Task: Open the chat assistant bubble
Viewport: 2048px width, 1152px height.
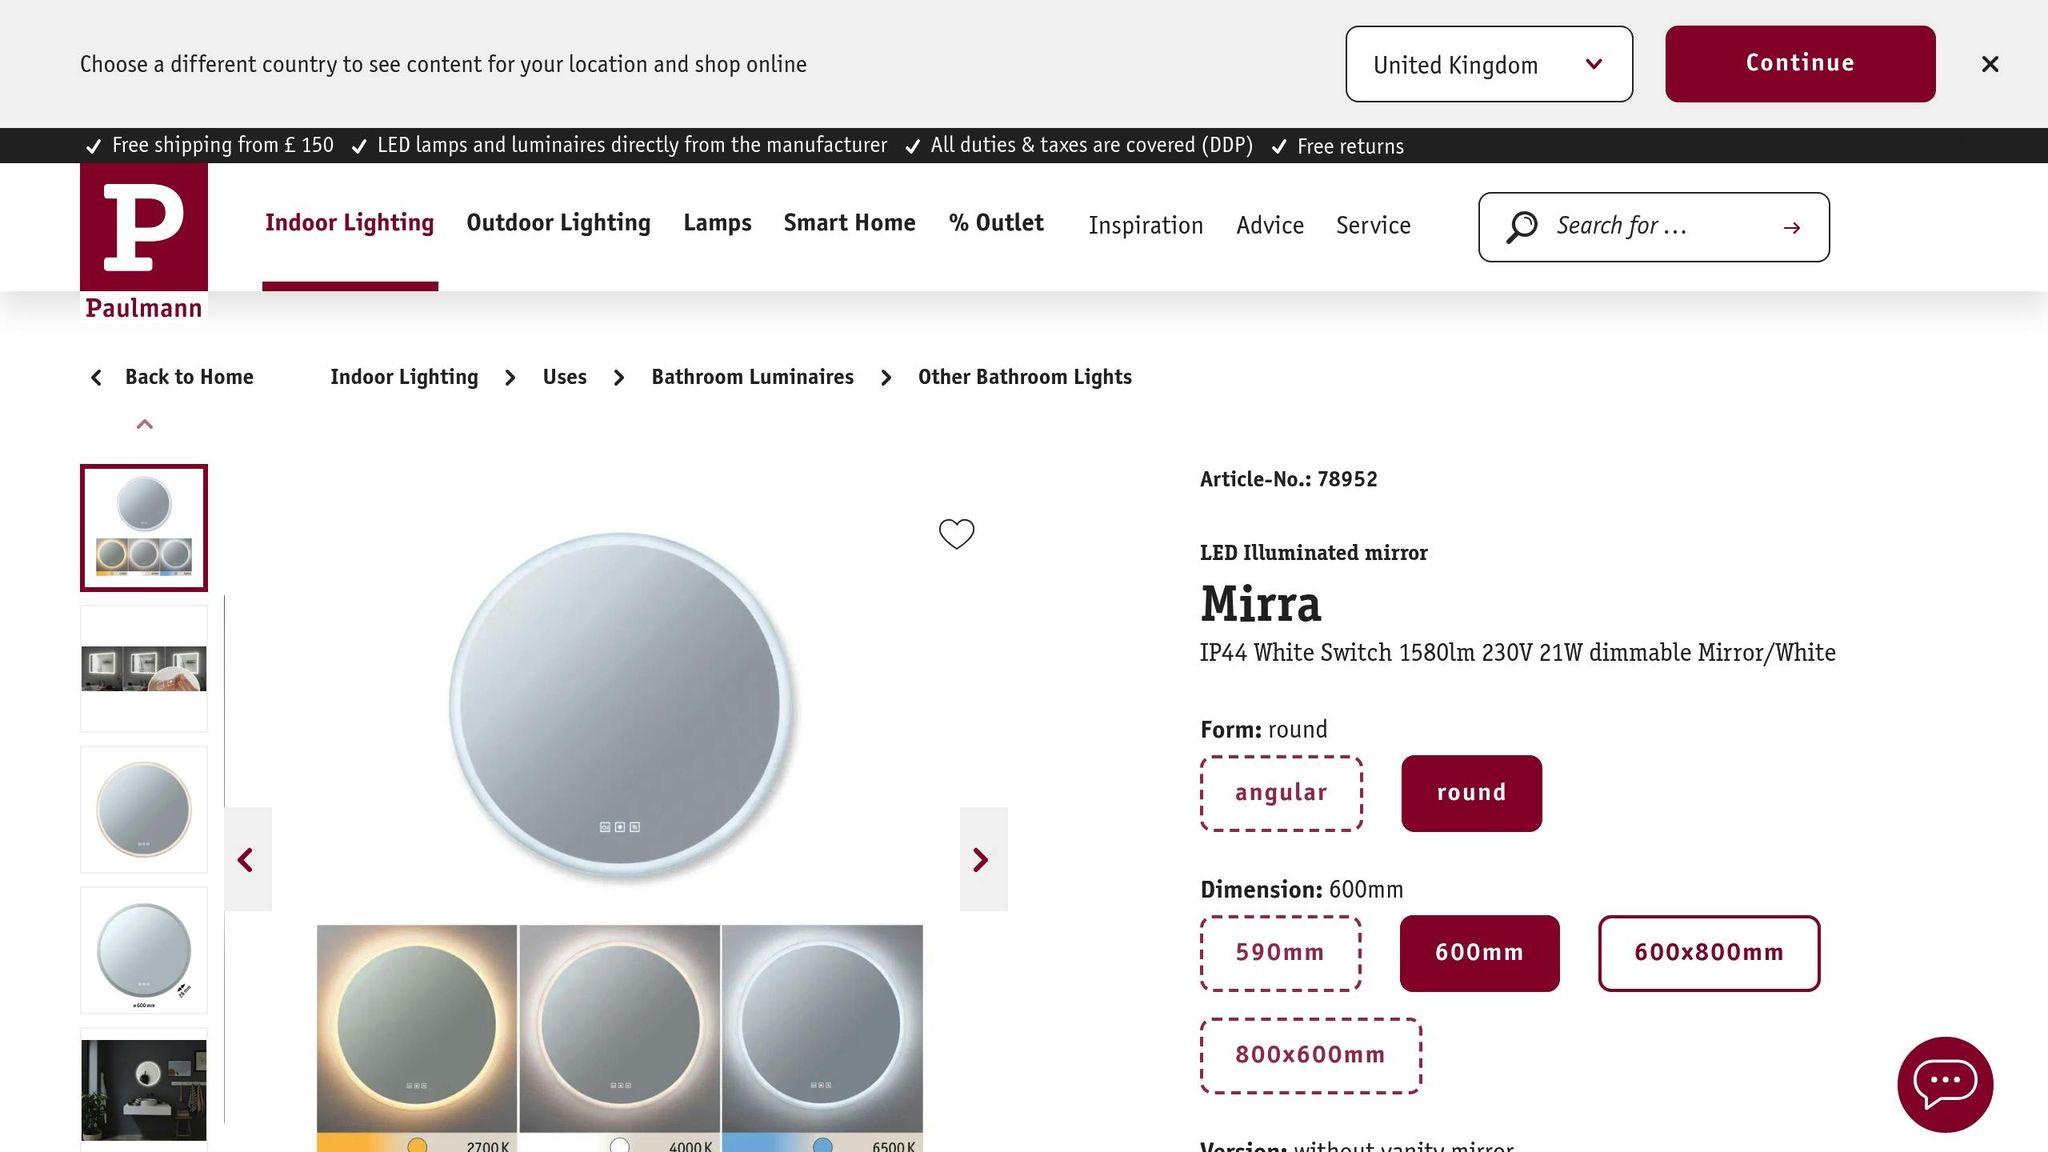Action: point(1943,1085)
